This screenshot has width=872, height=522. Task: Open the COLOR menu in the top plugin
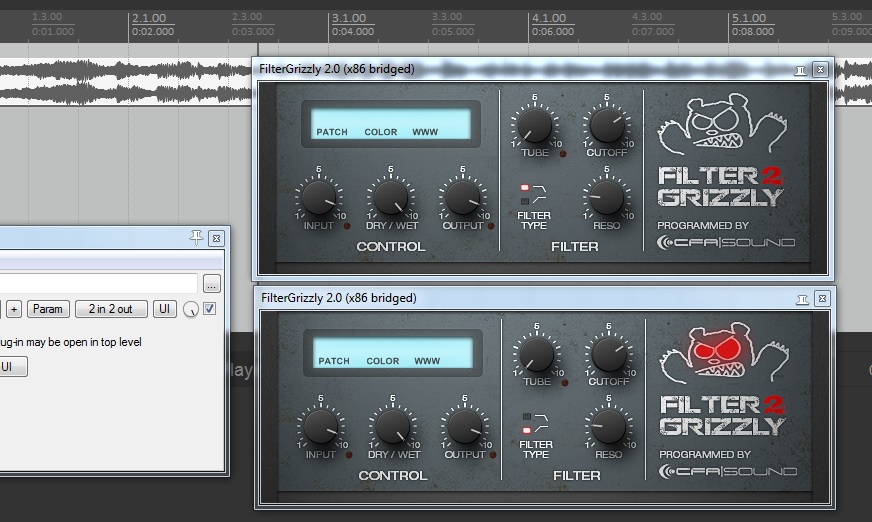pos(381,132)
